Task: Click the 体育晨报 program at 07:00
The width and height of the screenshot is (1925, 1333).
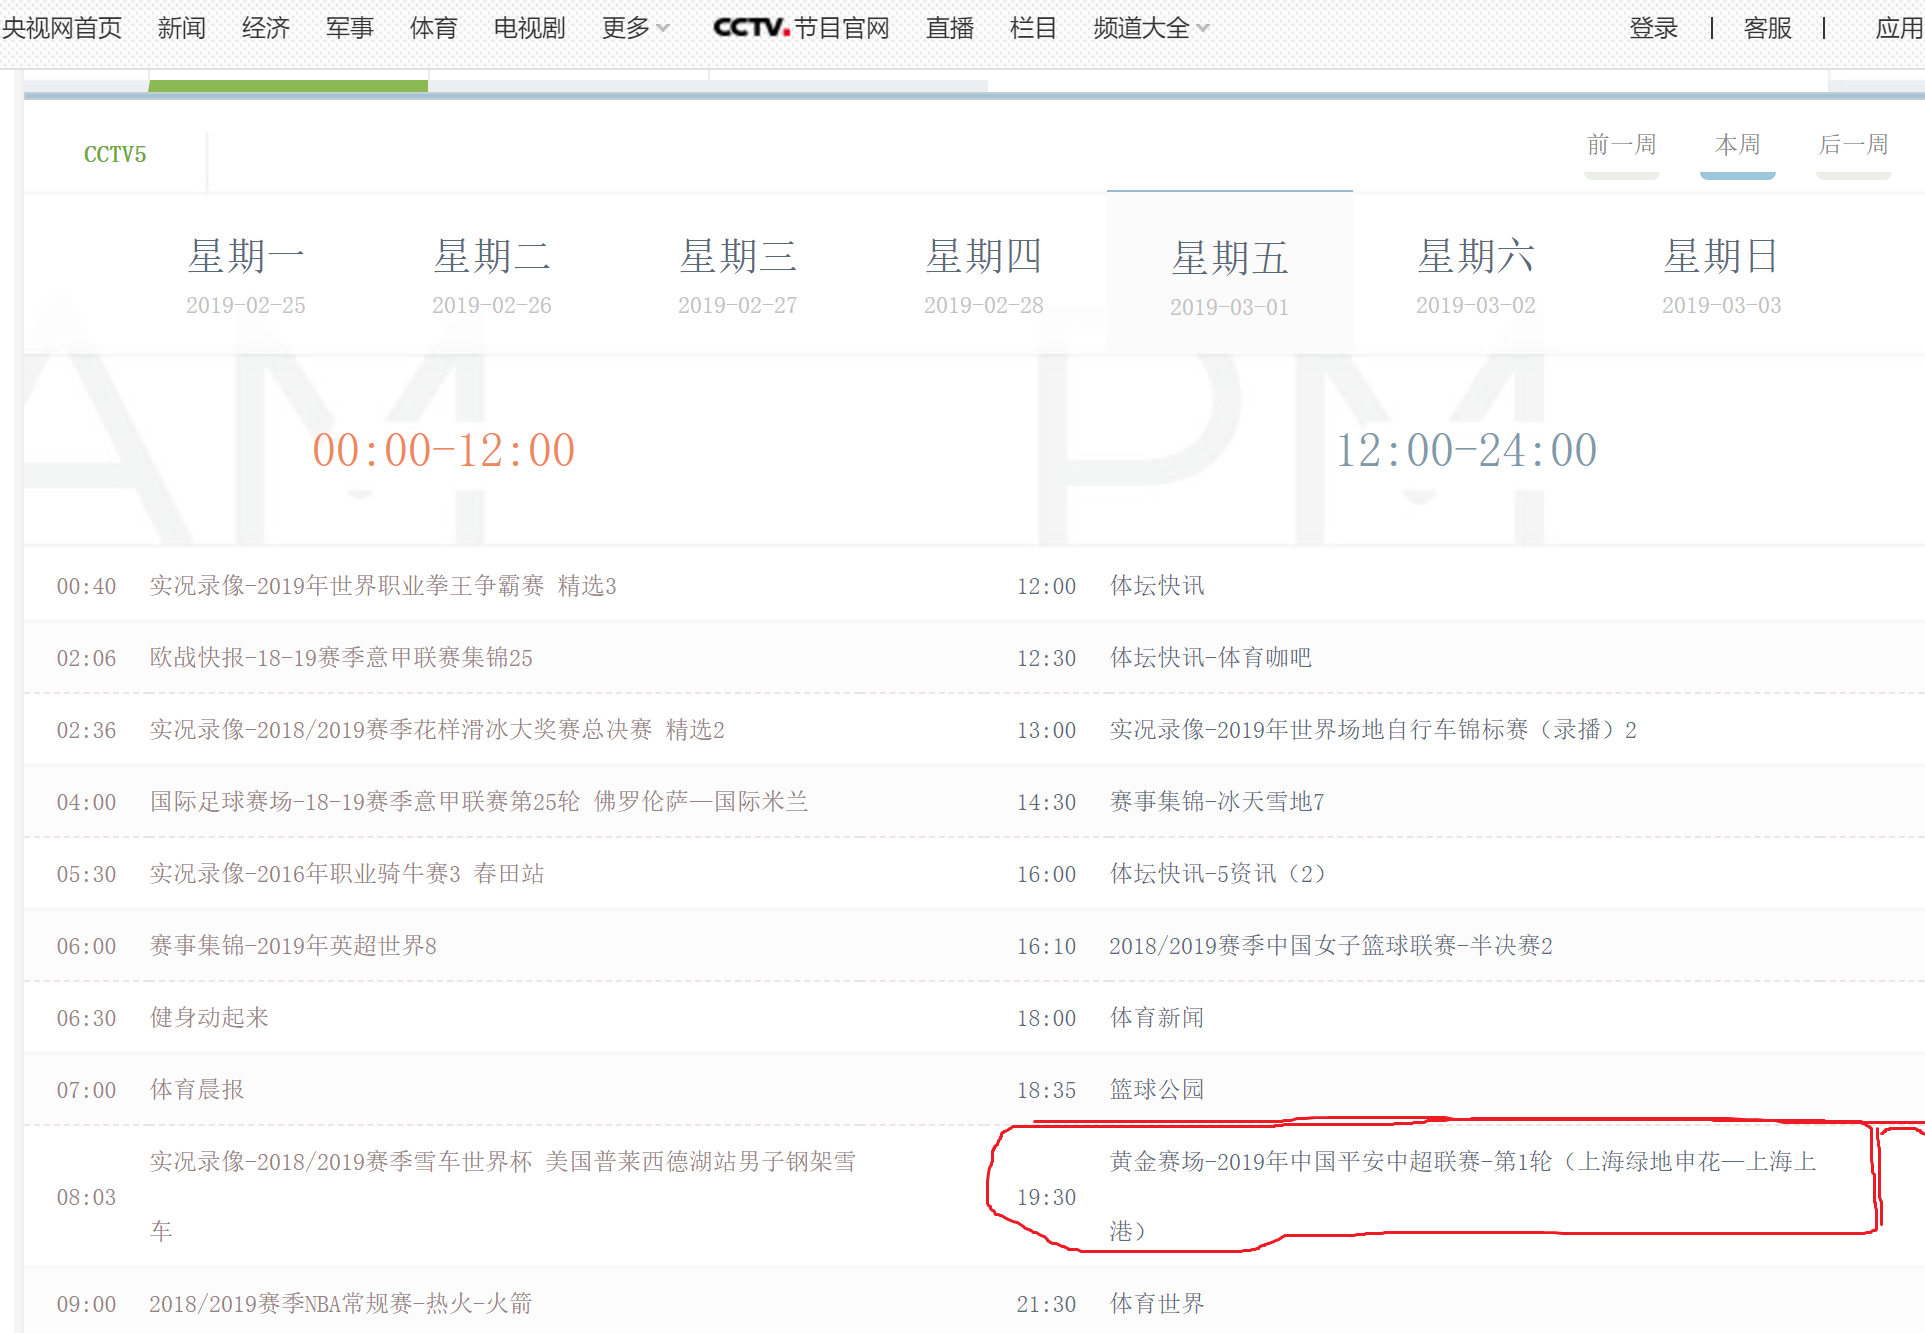Action: (x=197, y=1090)
